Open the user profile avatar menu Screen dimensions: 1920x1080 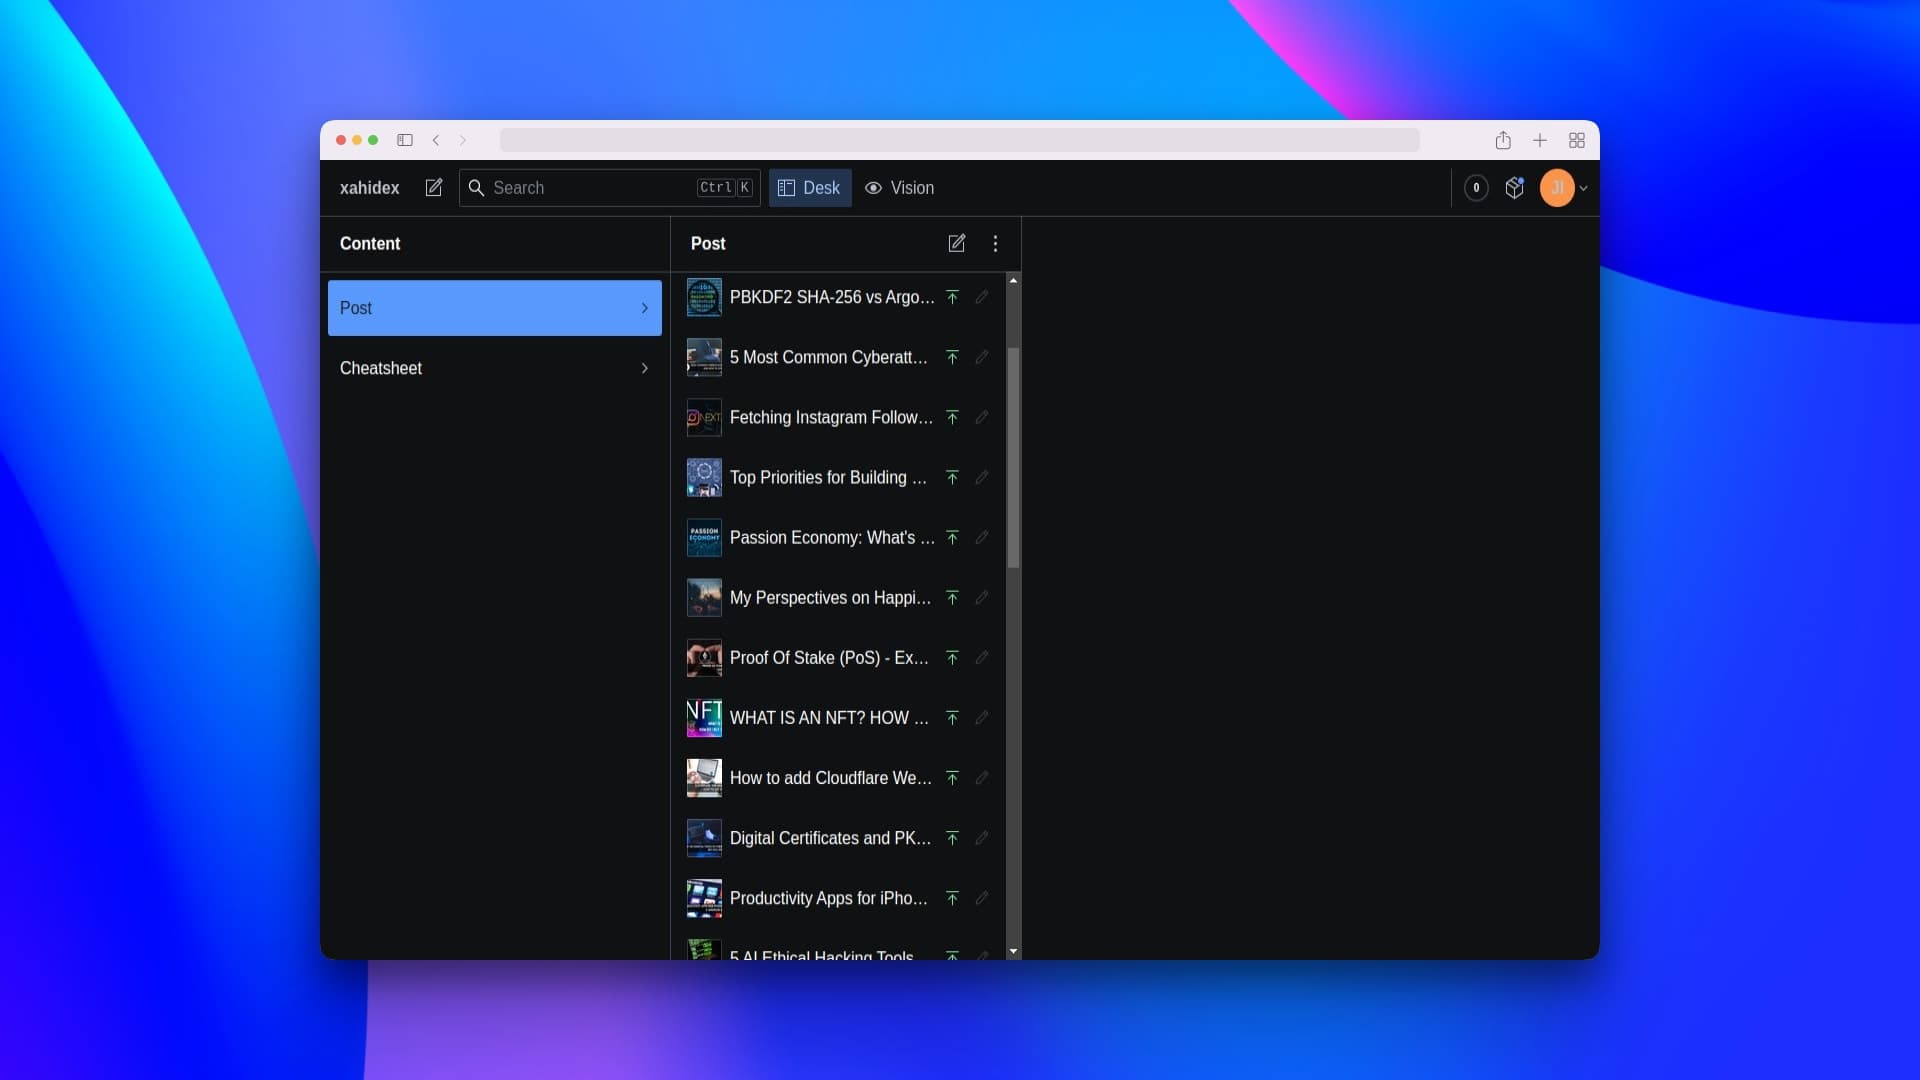[1557, 187]
